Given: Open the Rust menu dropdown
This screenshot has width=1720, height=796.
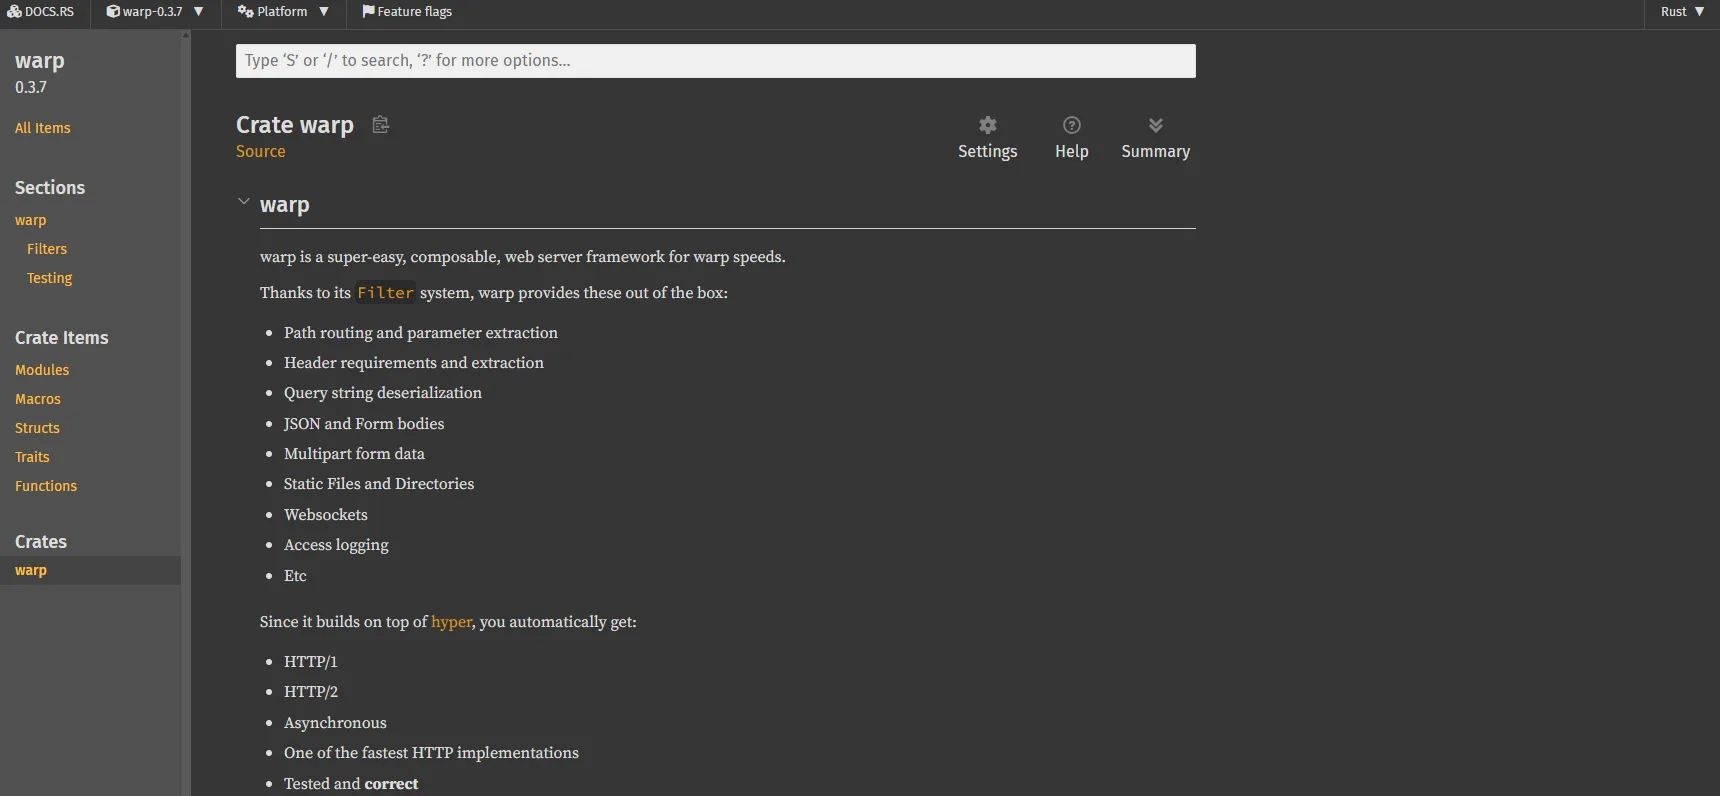Looking at the screenshot, I should [x=1682, y=12].
